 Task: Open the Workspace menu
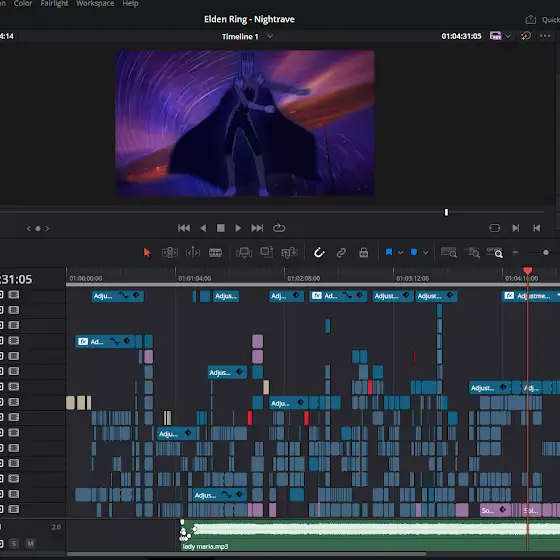click(x=95, y=4)
